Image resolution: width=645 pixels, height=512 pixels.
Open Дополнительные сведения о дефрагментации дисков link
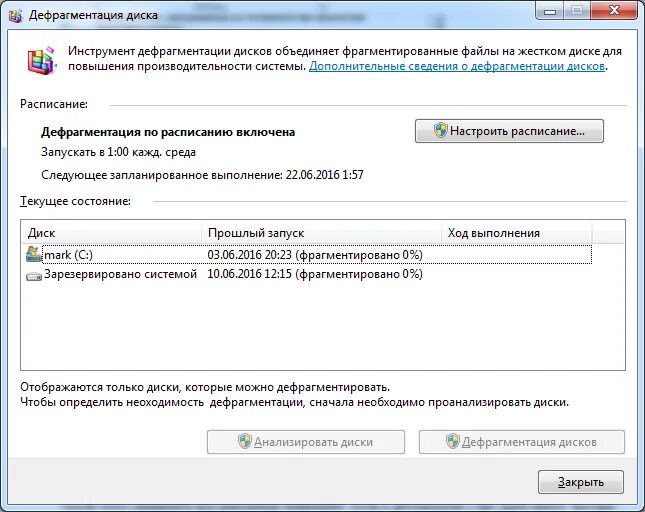click(457, 66)
